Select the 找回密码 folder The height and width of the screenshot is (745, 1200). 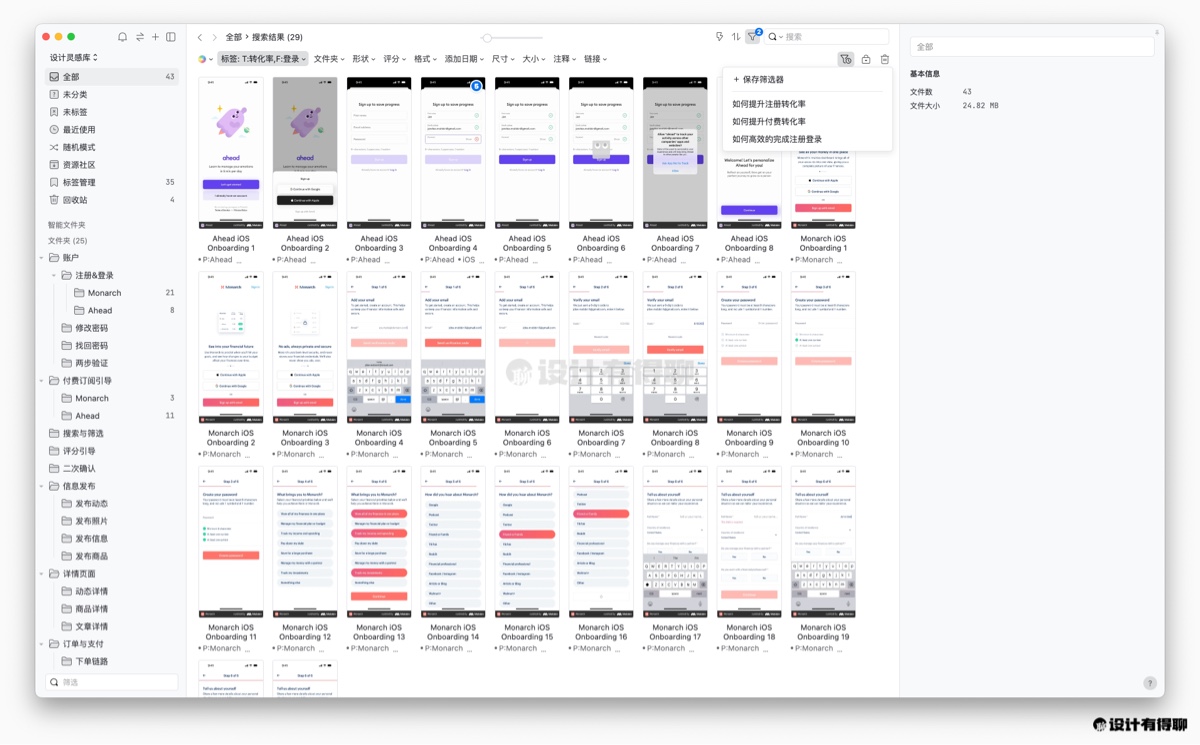coord(91,346)
